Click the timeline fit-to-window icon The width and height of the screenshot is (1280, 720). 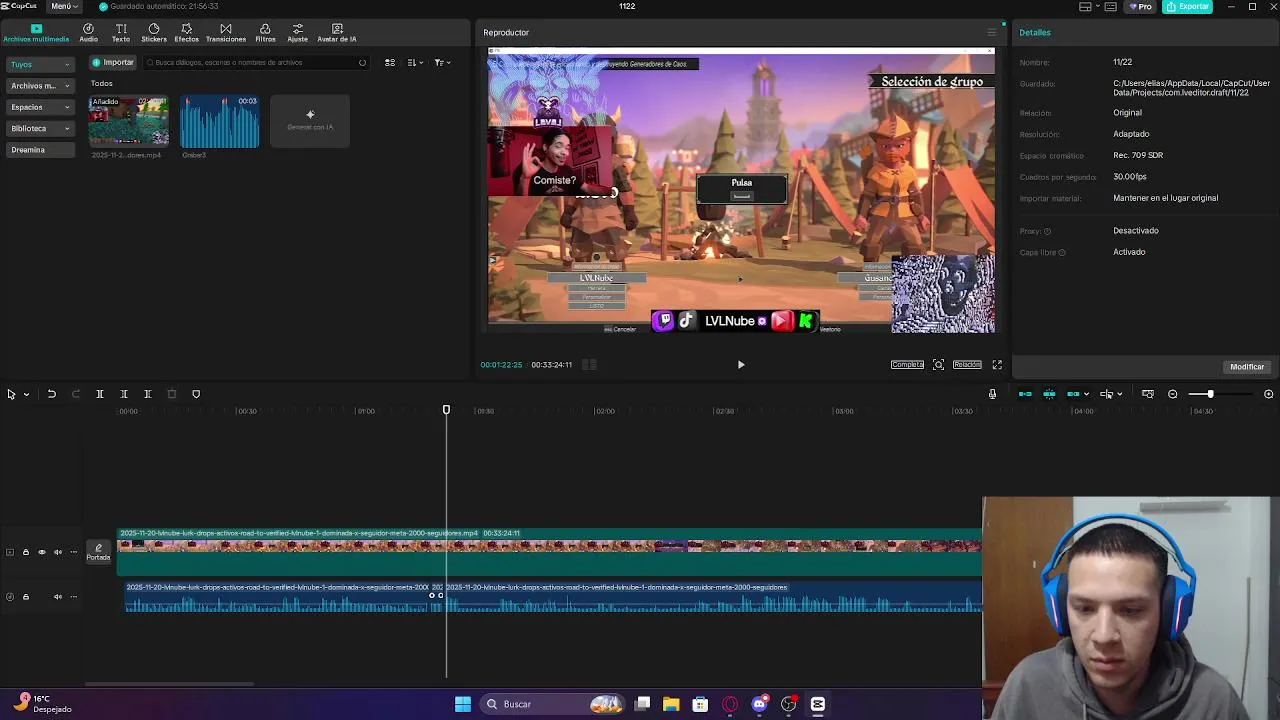pos(1148,394)
